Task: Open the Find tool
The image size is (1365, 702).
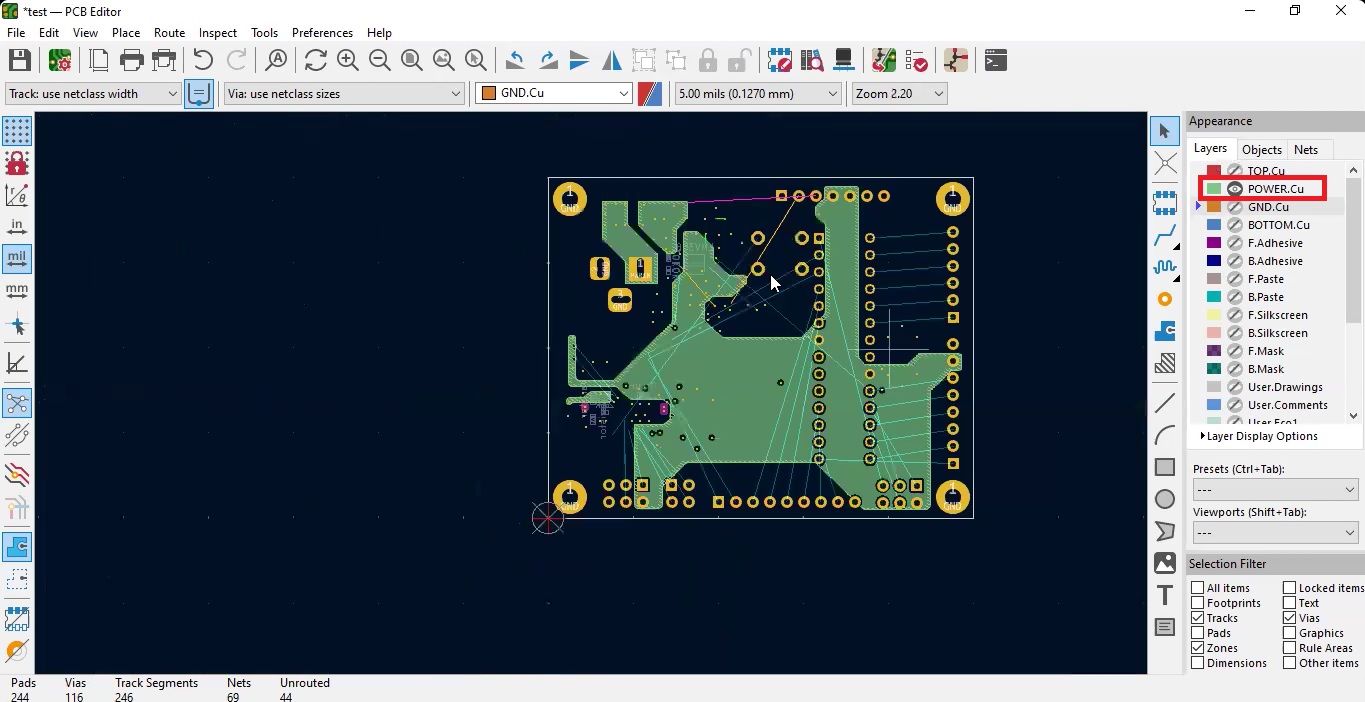Action: (x=276, y=60)
